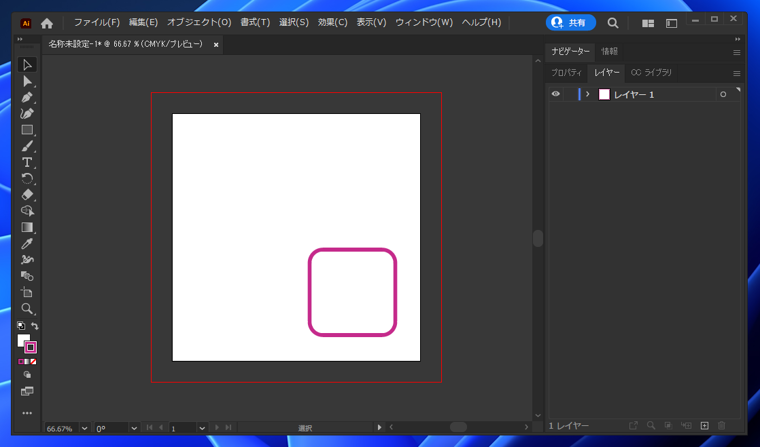Open artboard number dropdown
This screenshot has width=760, height=447.
coord(202,429)
